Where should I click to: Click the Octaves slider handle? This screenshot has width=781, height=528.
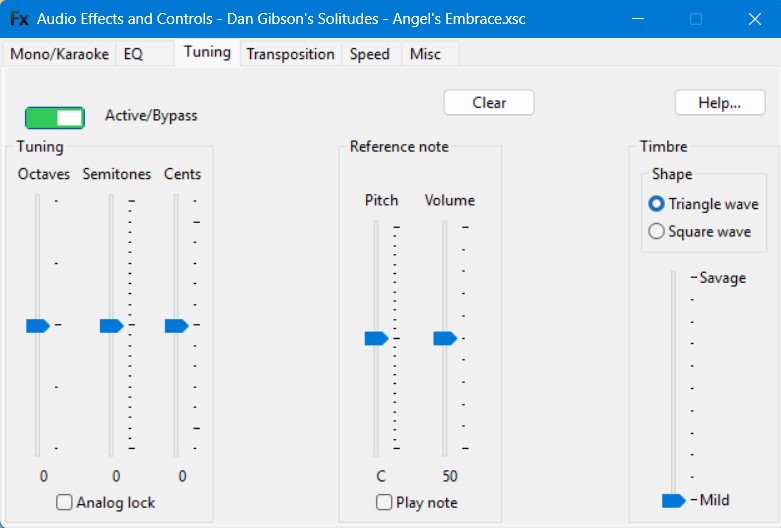click(x=38, y=325)
